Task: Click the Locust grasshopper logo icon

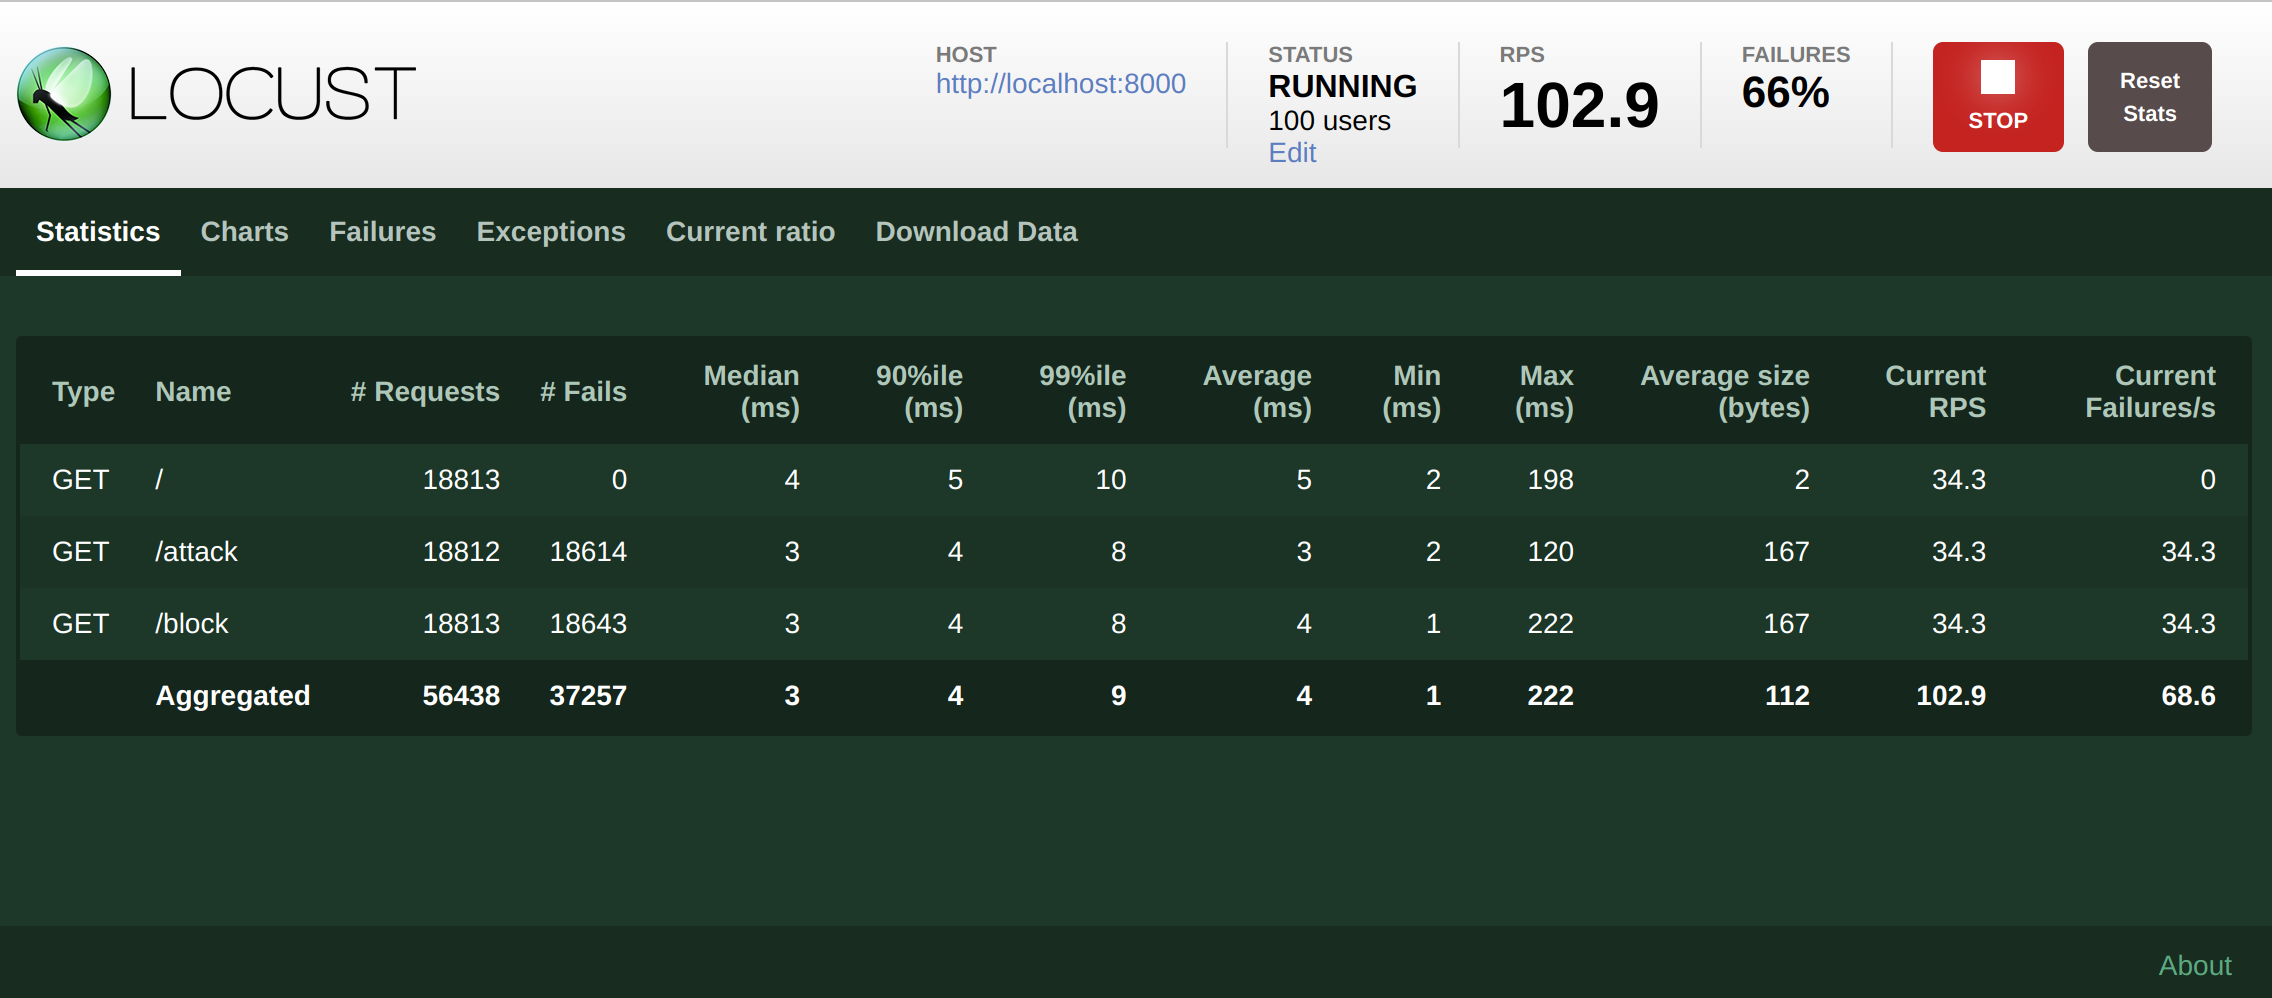Action: 64,94
